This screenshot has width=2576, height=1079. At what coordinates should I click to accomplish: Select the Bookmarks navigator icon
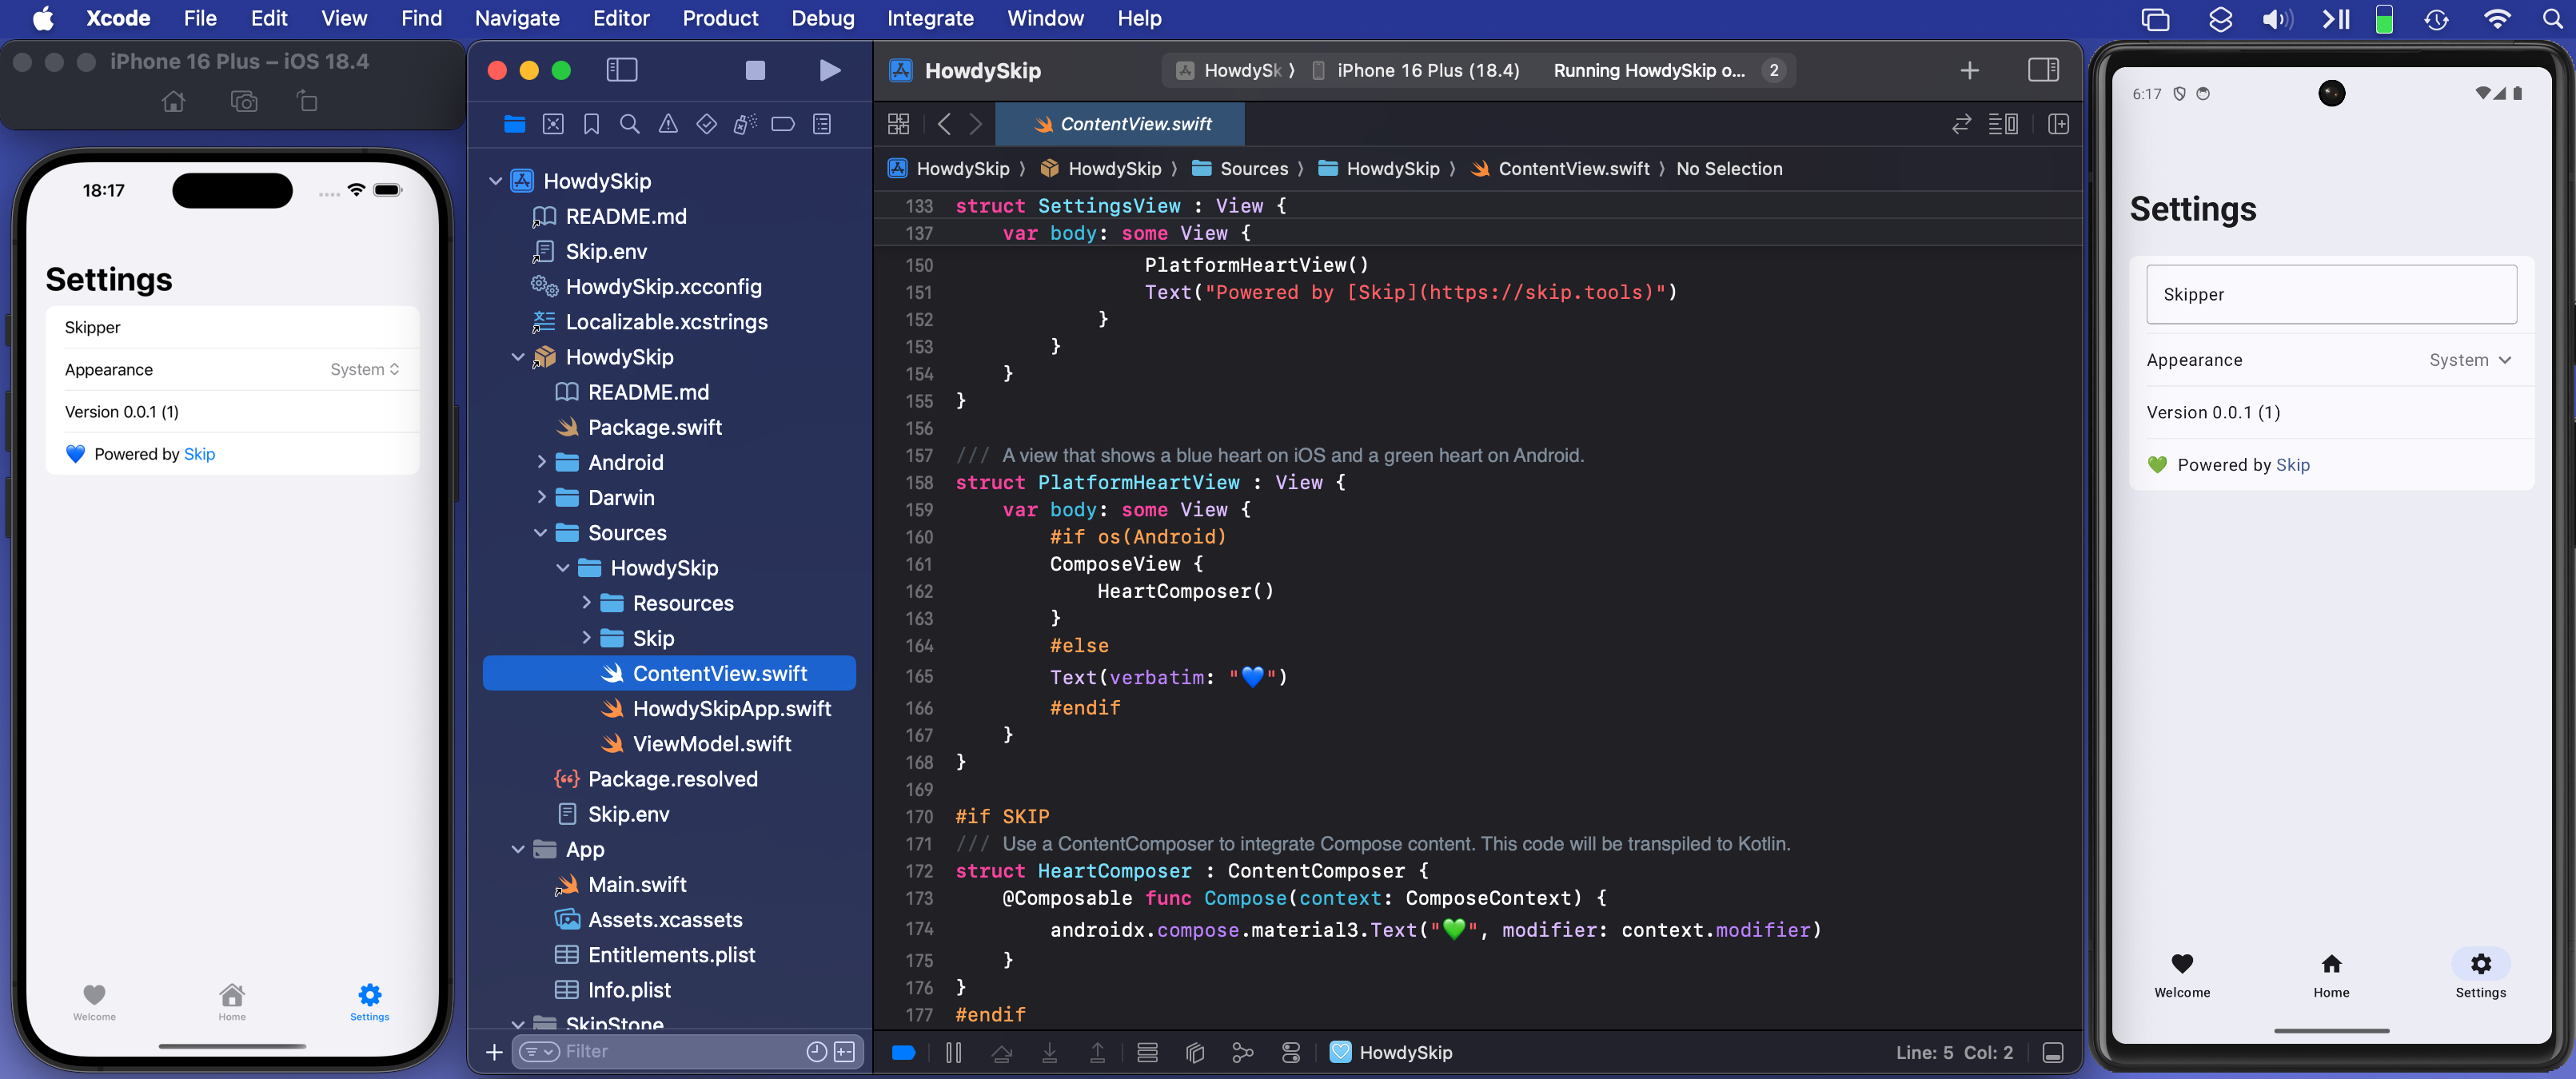[x=591, y=124]
